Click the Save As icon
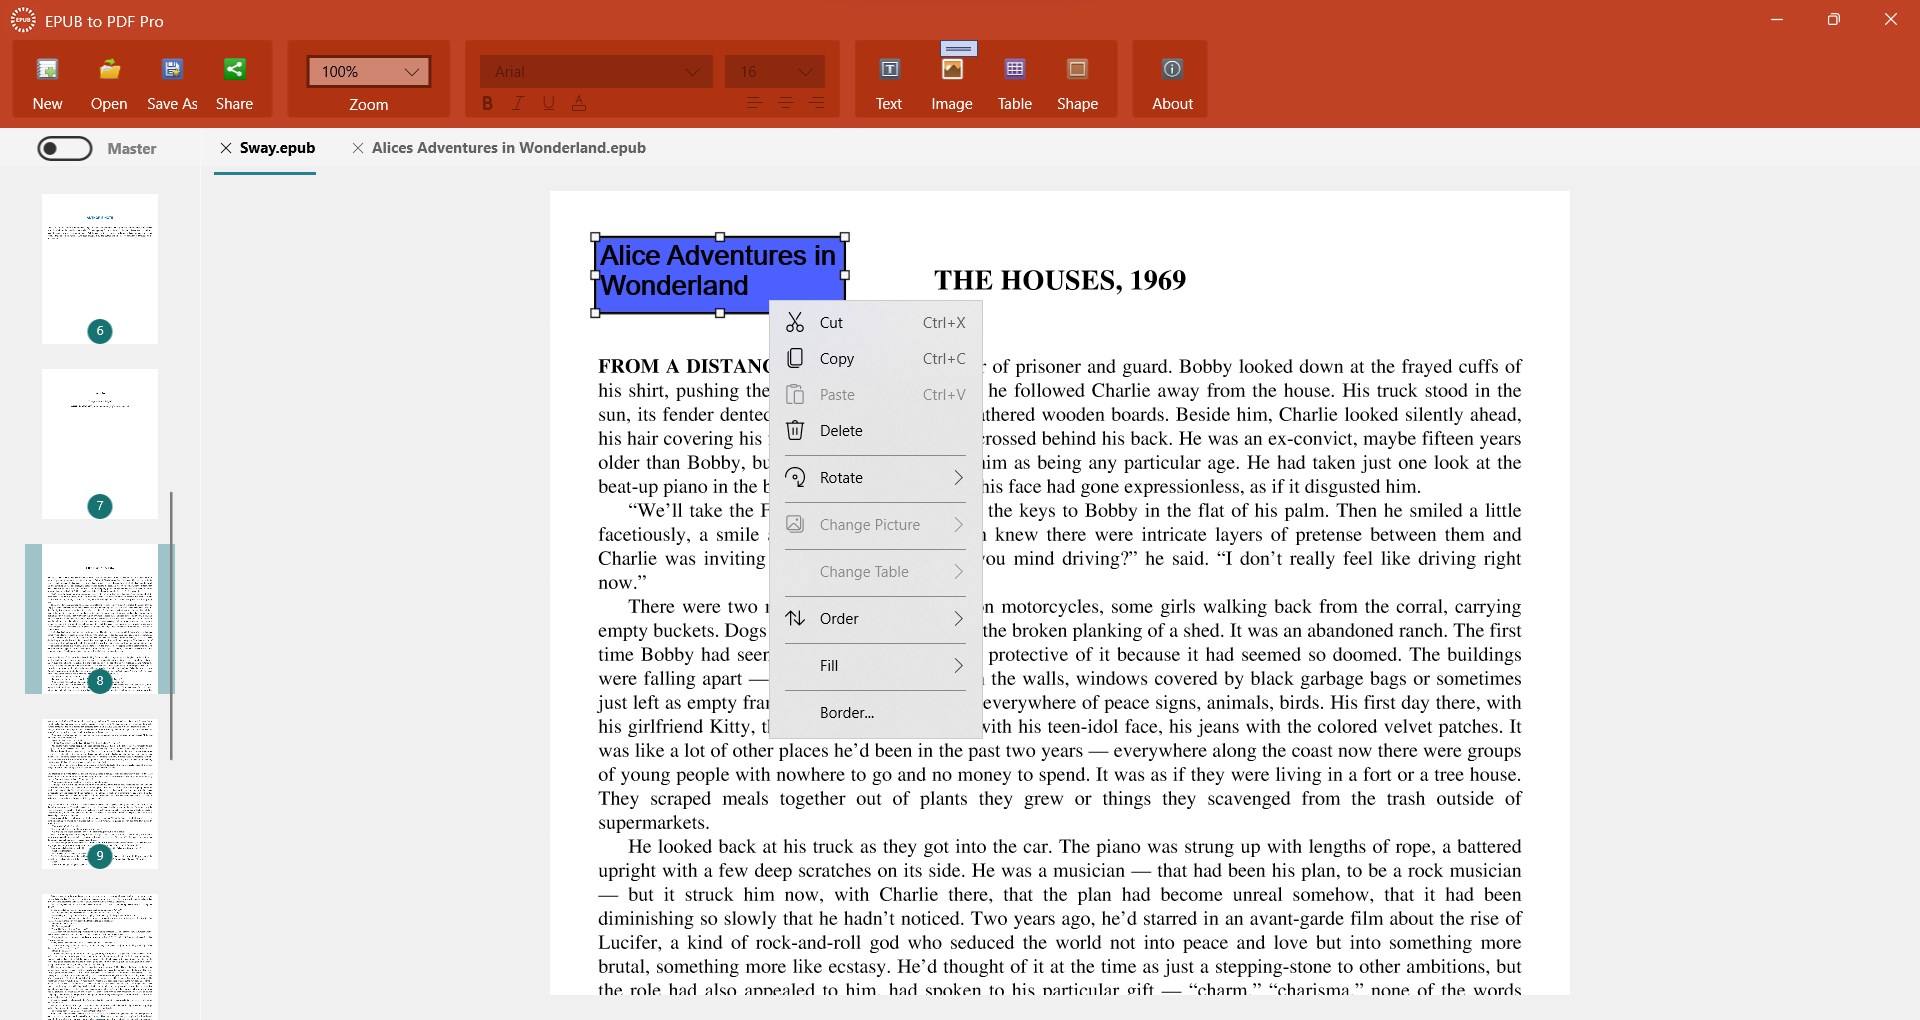The image size is (1920, 1020). coord(172,69)
